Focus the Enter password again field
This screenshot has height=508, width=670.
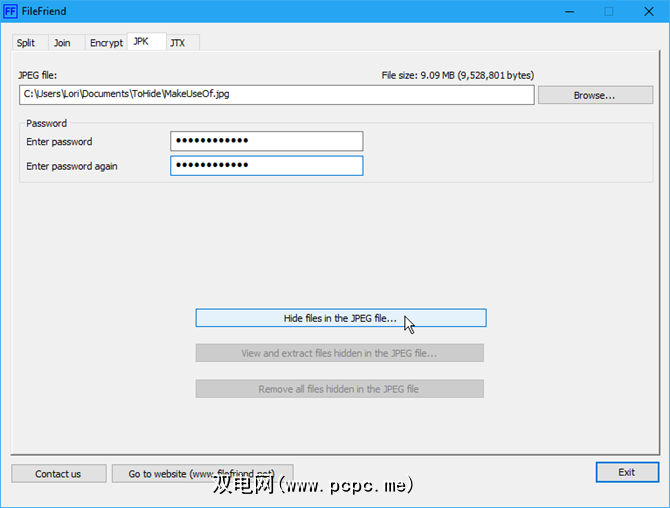267,166
